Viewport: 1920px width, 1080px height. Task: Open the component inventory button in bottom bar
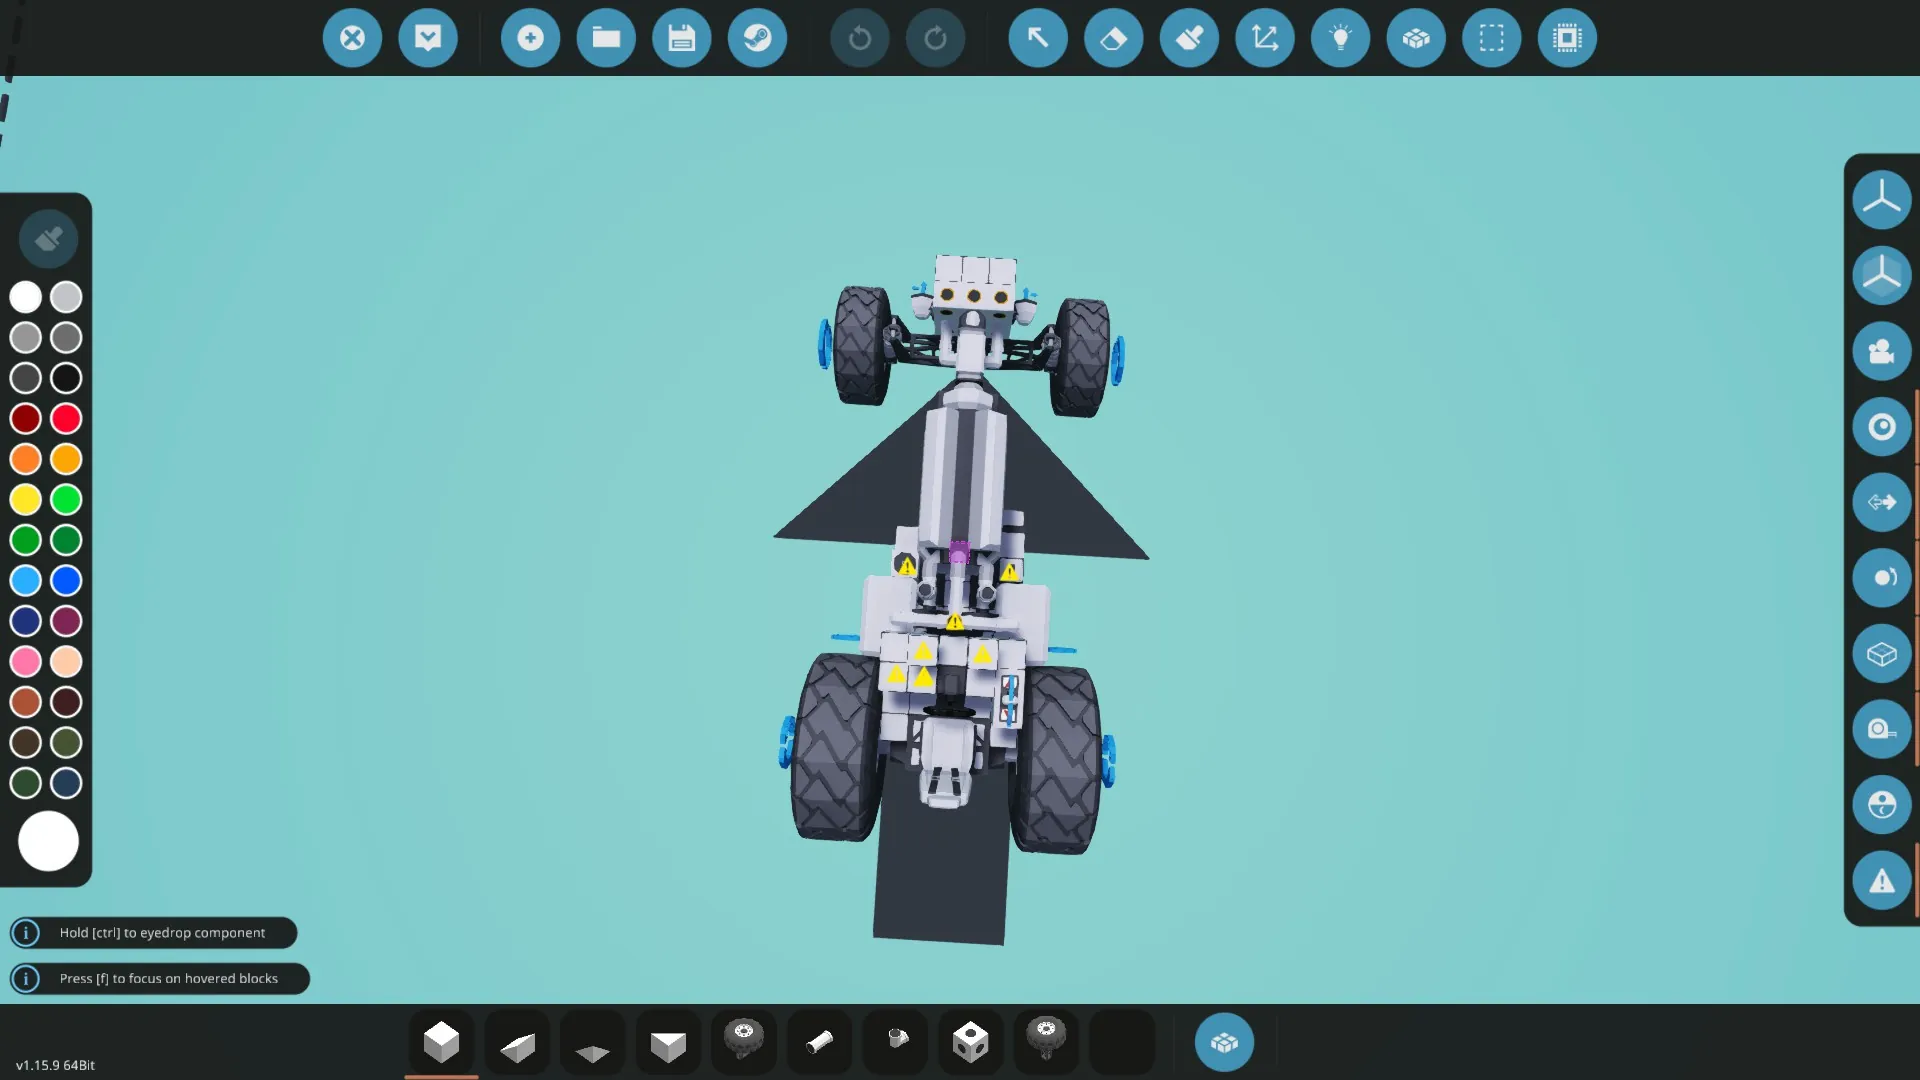pyautogui.click(x=1224, y=1043)
